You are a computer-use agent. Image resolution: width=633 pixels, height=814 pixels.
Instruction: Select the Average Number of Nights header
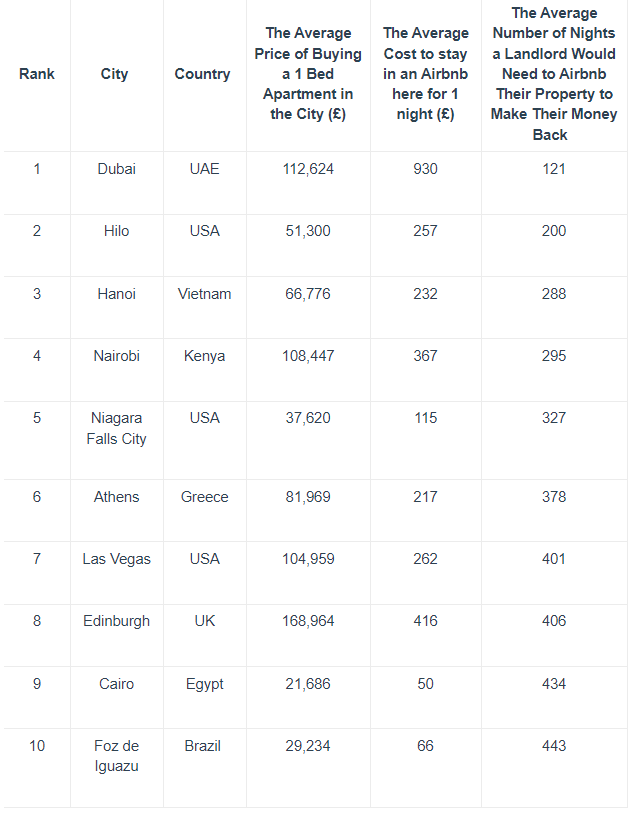point(554,74)
